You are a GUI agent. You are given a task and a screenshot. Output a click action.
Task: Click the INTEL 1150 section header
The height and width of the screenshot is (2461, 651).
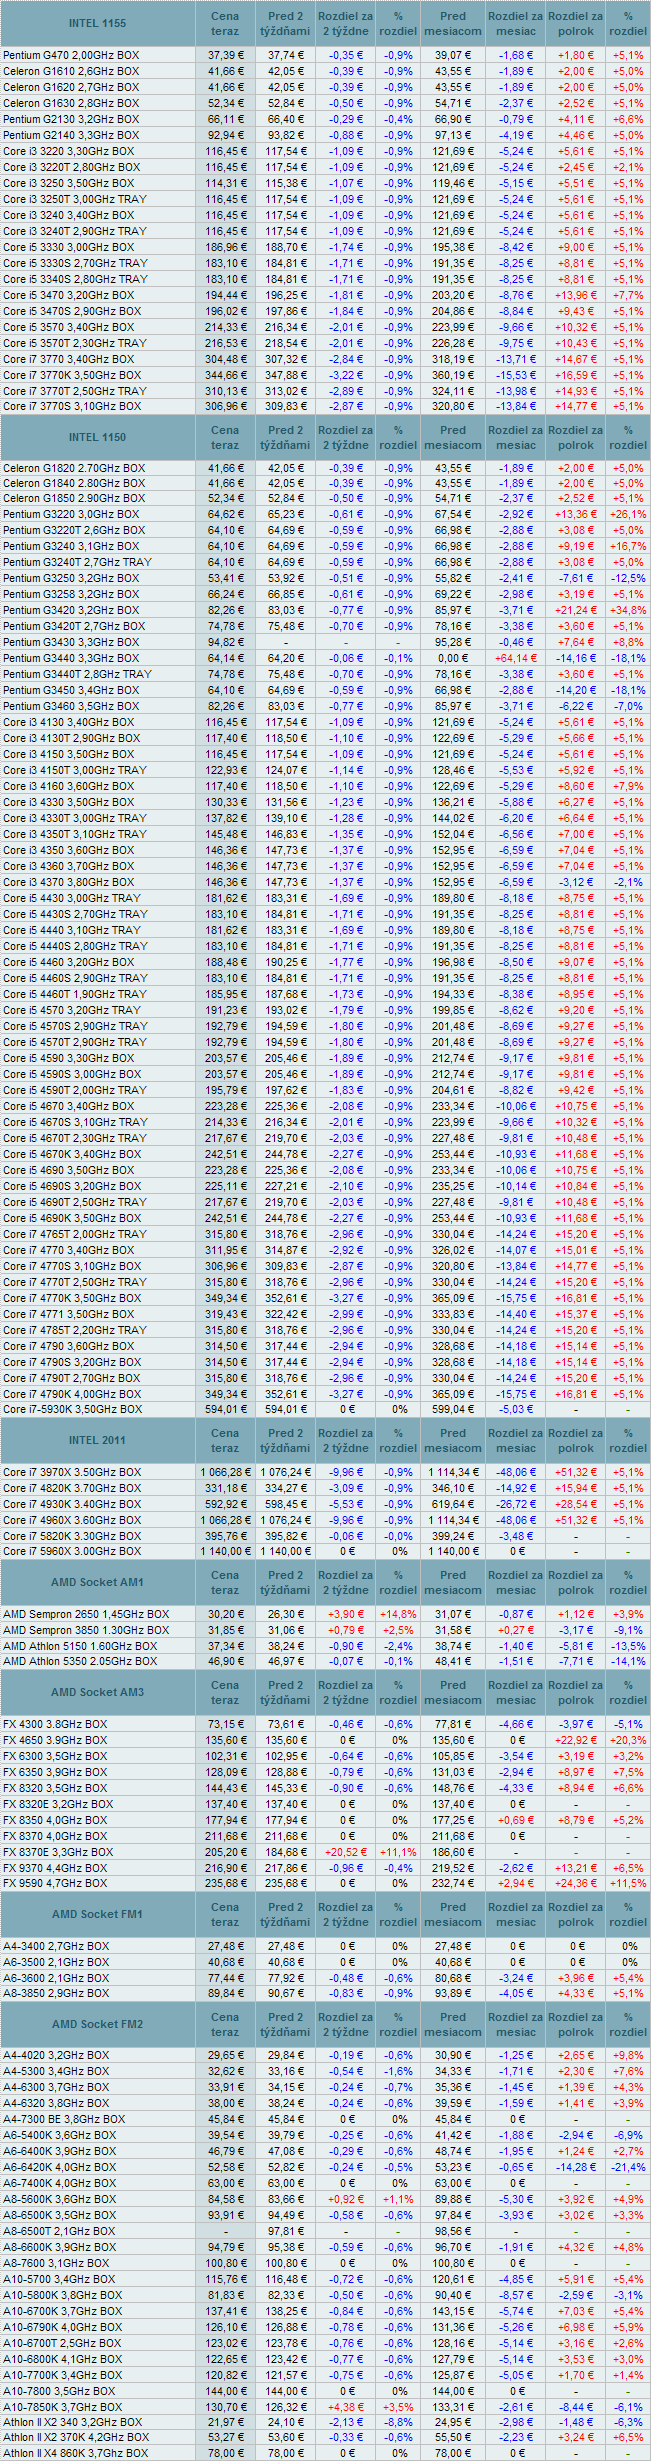pos(97,438)
